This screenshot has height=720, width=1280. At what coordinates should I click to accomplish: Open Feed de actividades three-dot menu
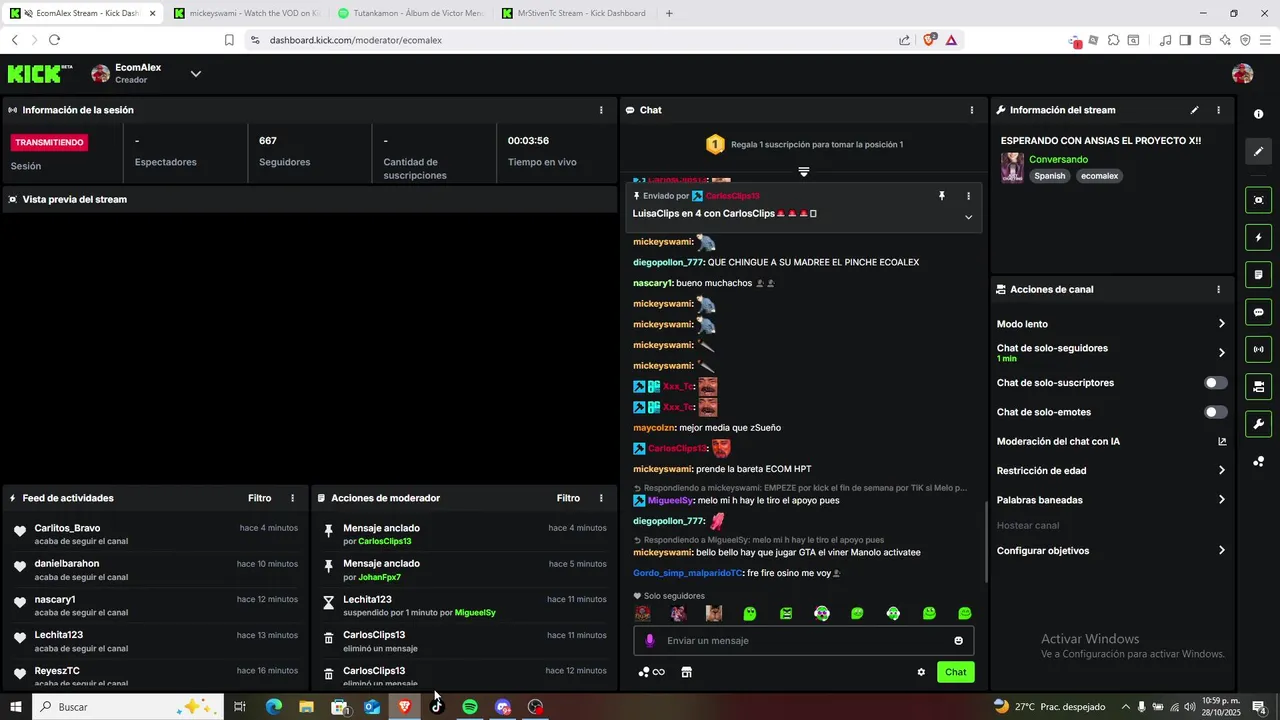coord(292,498)
